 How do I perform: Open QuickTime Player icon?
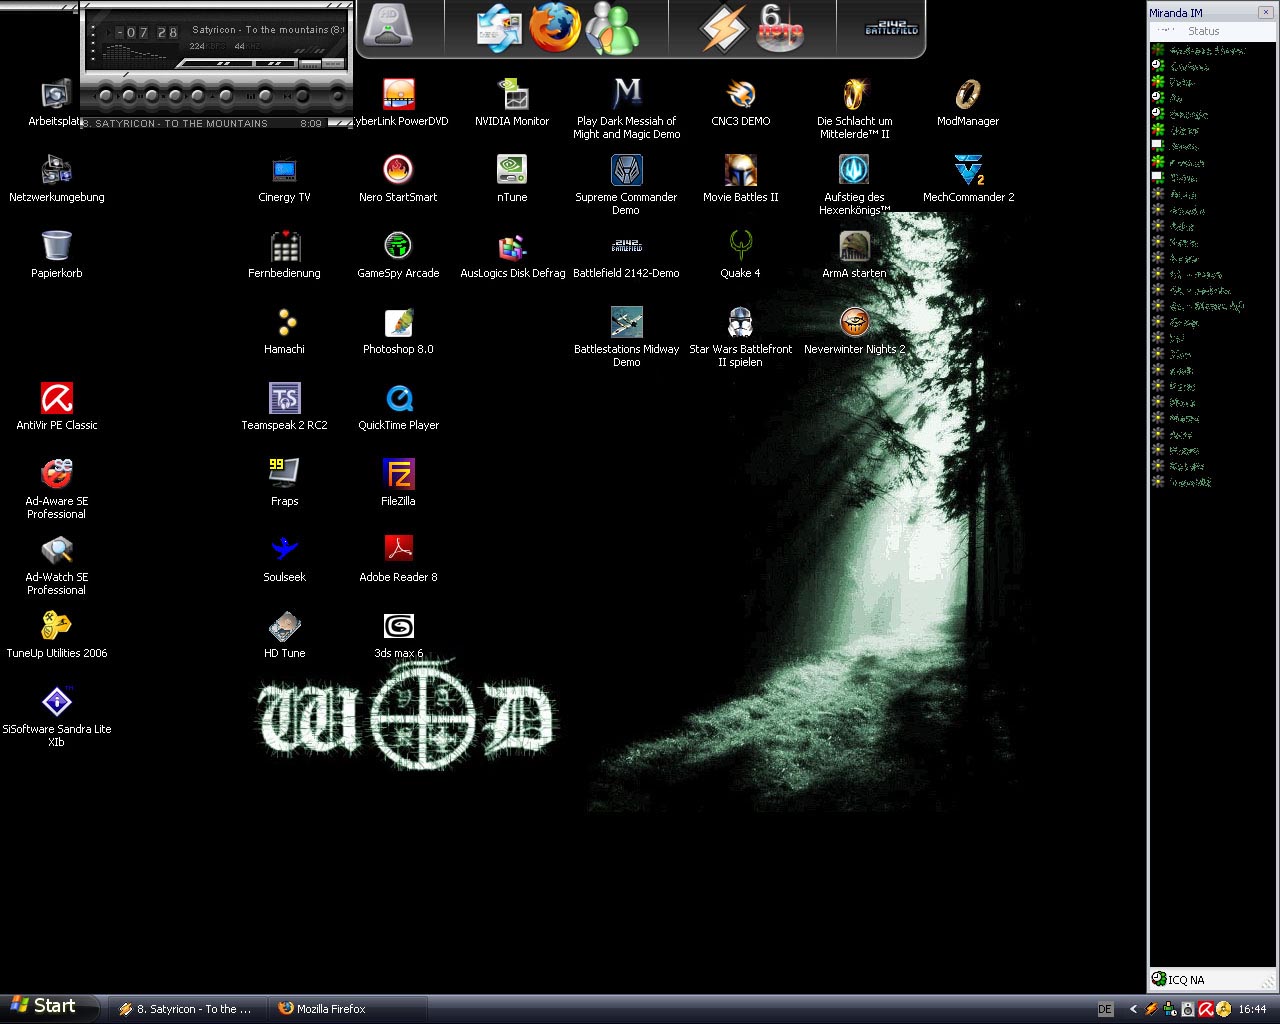[398, 406]
